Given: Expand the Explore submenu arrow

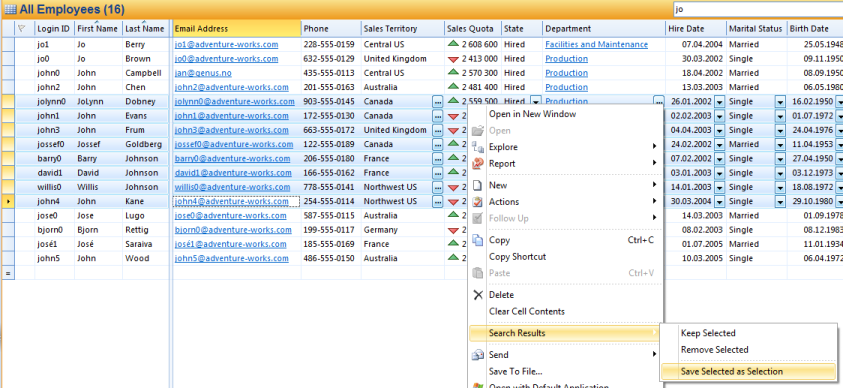Looking at the screenshot, I should click(x=654, y=147).
